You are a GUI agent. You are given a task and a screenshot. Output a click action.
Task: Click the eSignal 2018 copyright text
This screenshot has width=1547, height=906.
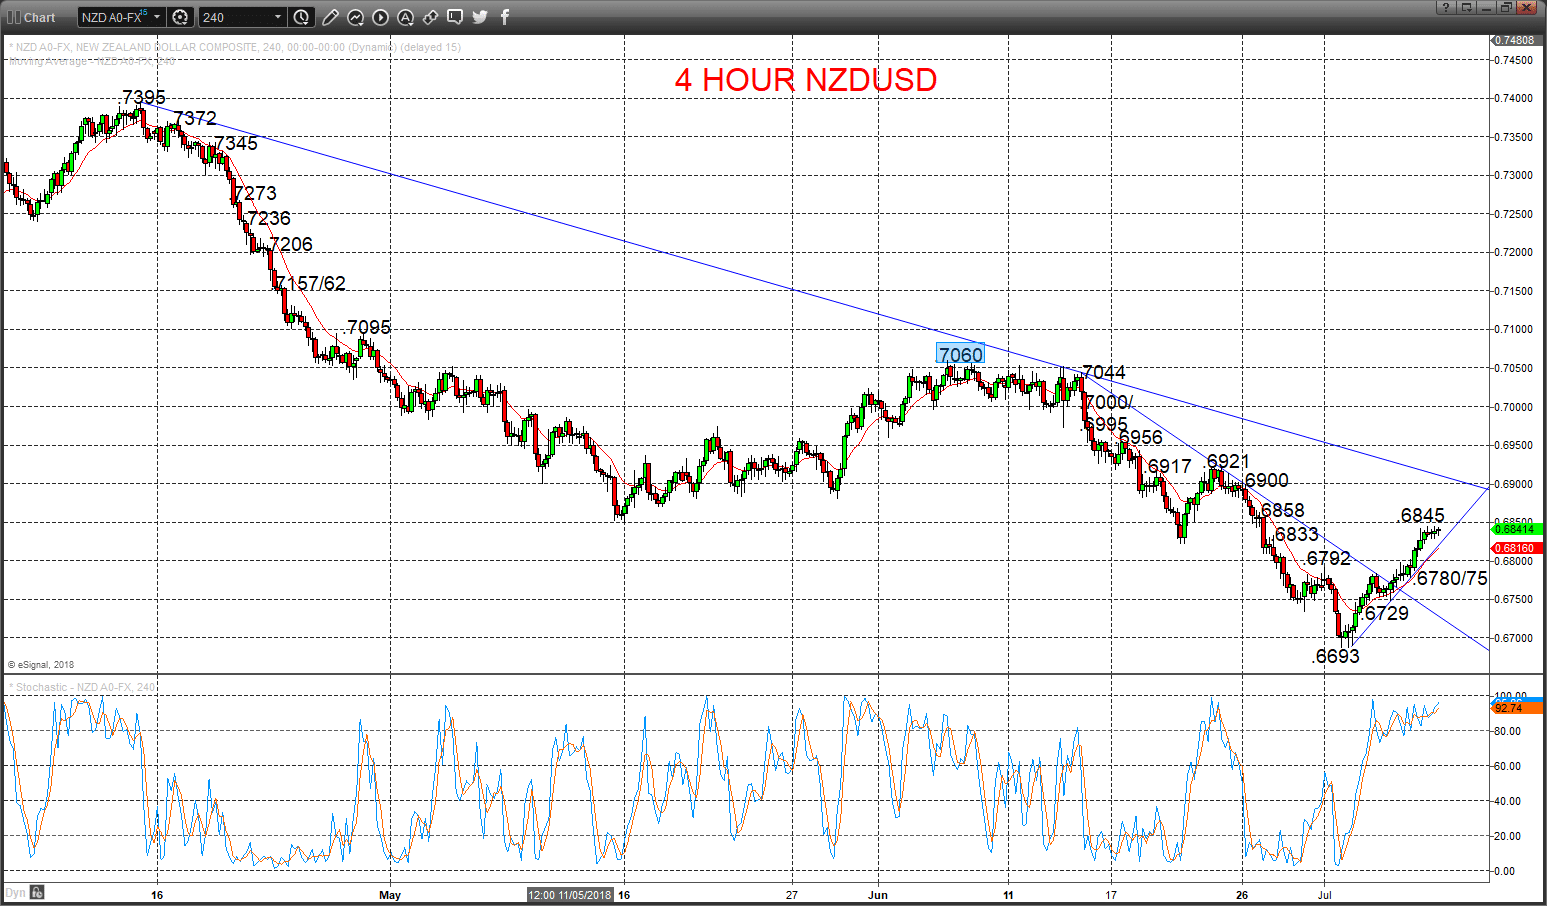click(x=41, y=664)
